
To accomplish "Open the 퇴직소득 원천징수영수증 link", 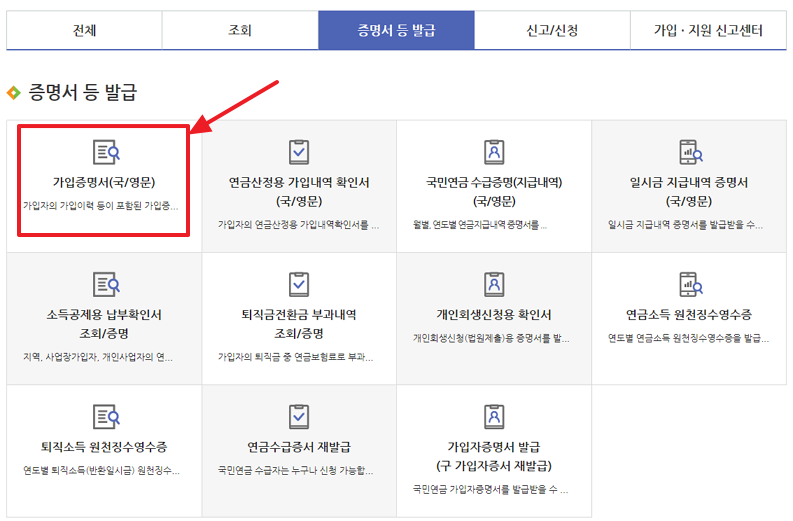I will (x=104, y=447).
